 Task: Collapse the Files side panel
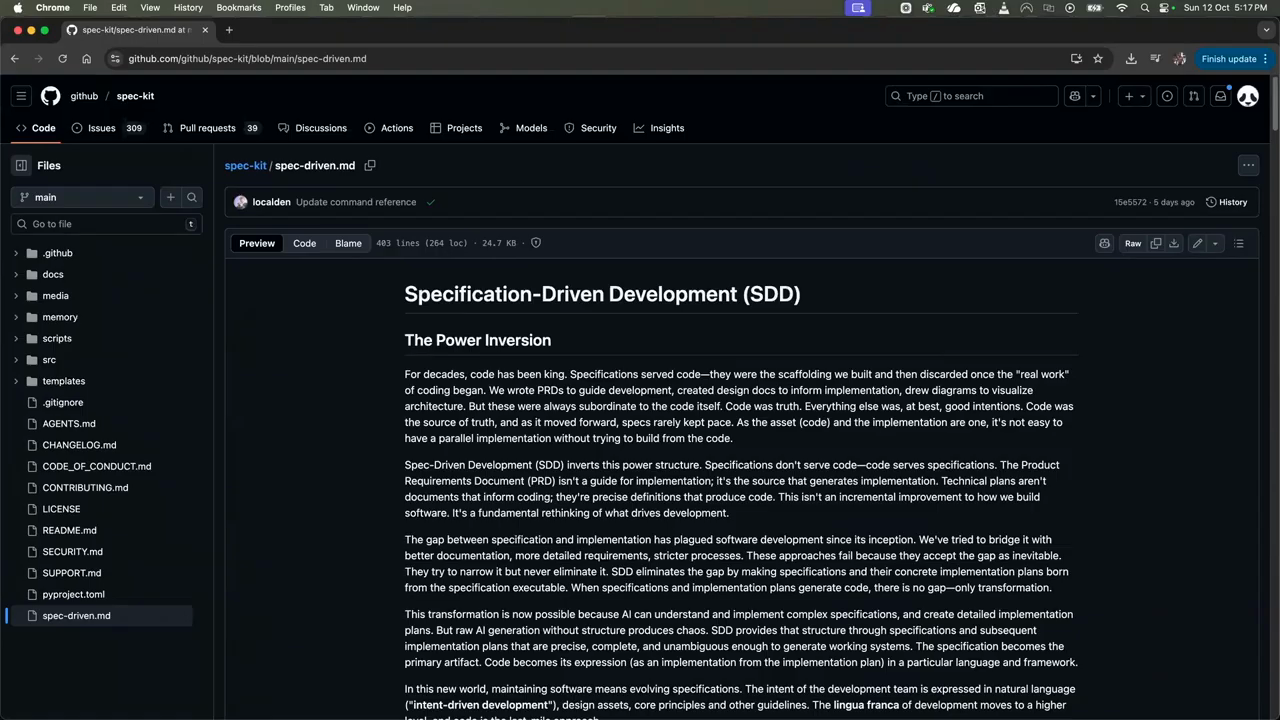click(x=21, y=165)
